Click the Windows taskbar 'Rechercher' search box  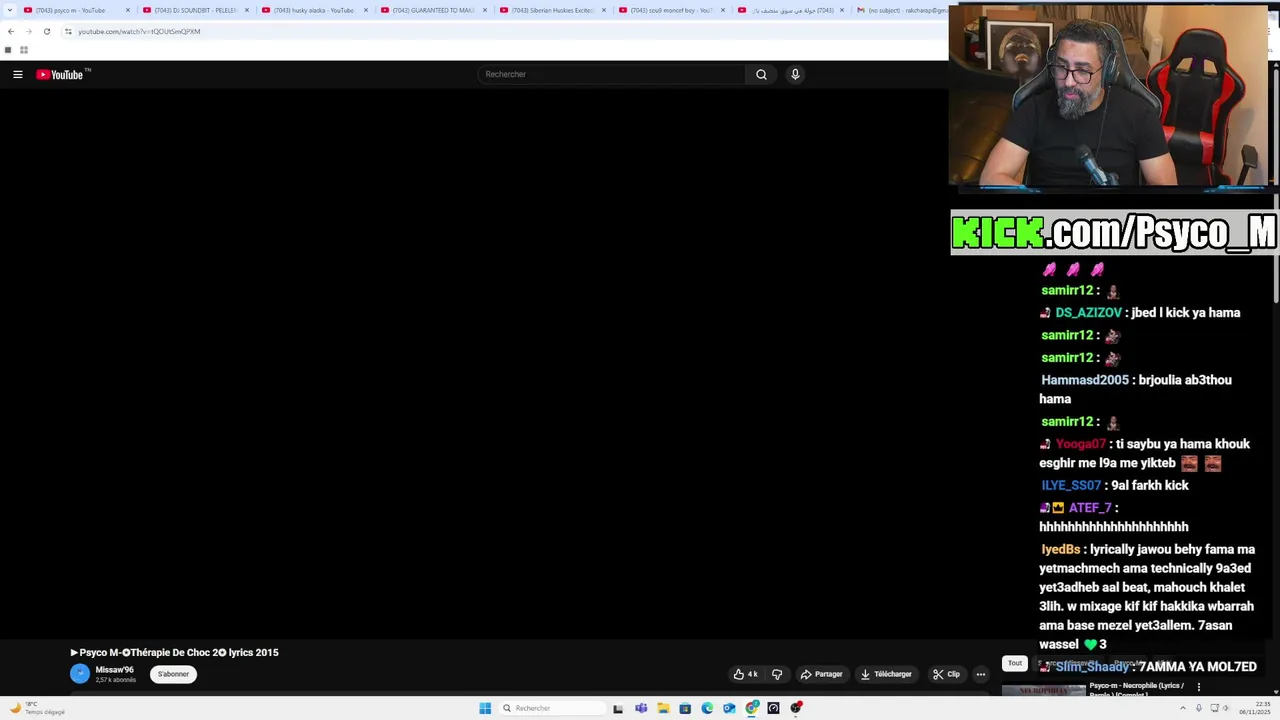[x=552, y=708]
